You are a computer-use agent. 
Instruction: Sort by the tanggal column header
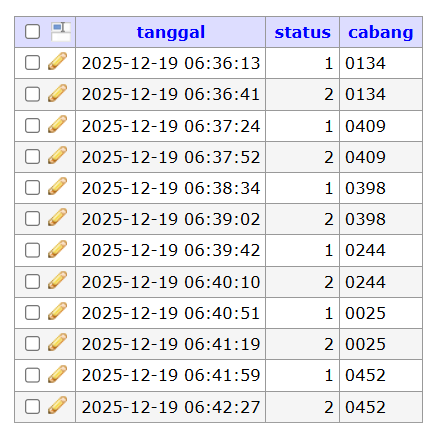[171, 32]
